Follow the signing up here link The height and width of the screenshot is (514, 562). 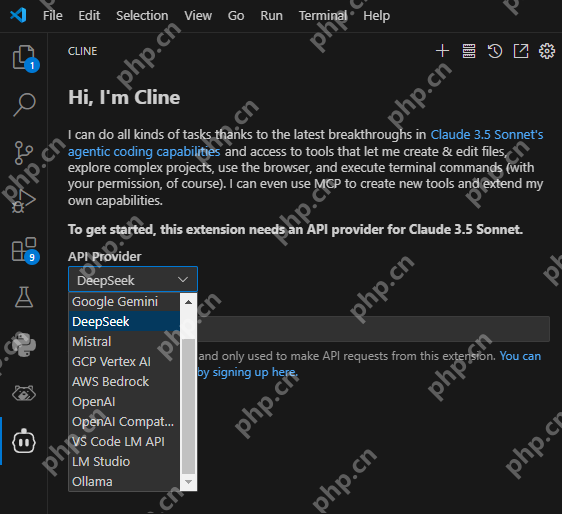coord(247,372)
